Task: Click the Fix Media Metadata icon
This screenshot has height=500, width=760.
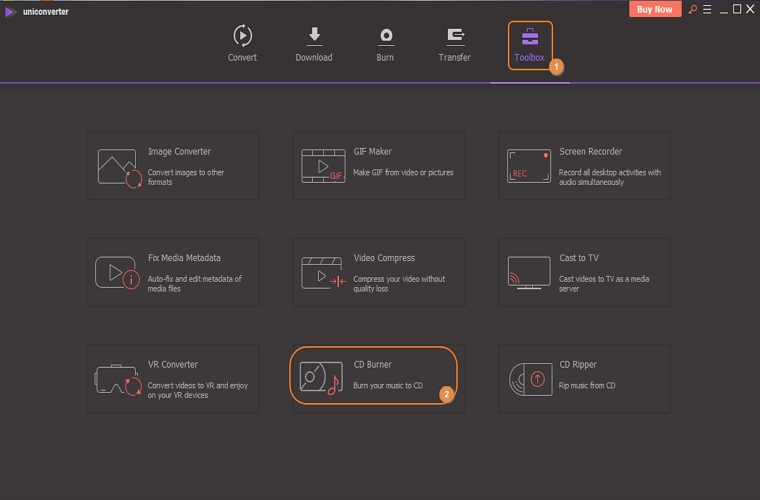Action: click(x=117, y=273)
